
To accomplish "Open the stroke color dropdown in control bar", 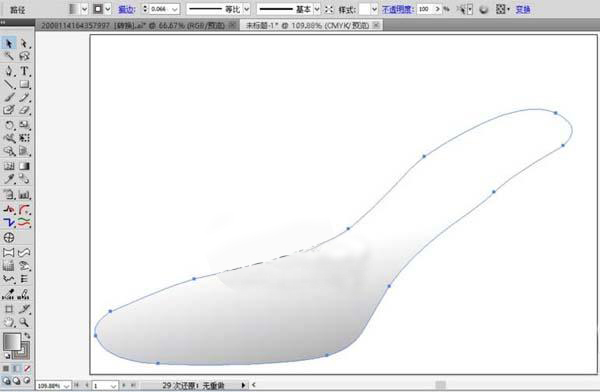I will pos(108,9).
